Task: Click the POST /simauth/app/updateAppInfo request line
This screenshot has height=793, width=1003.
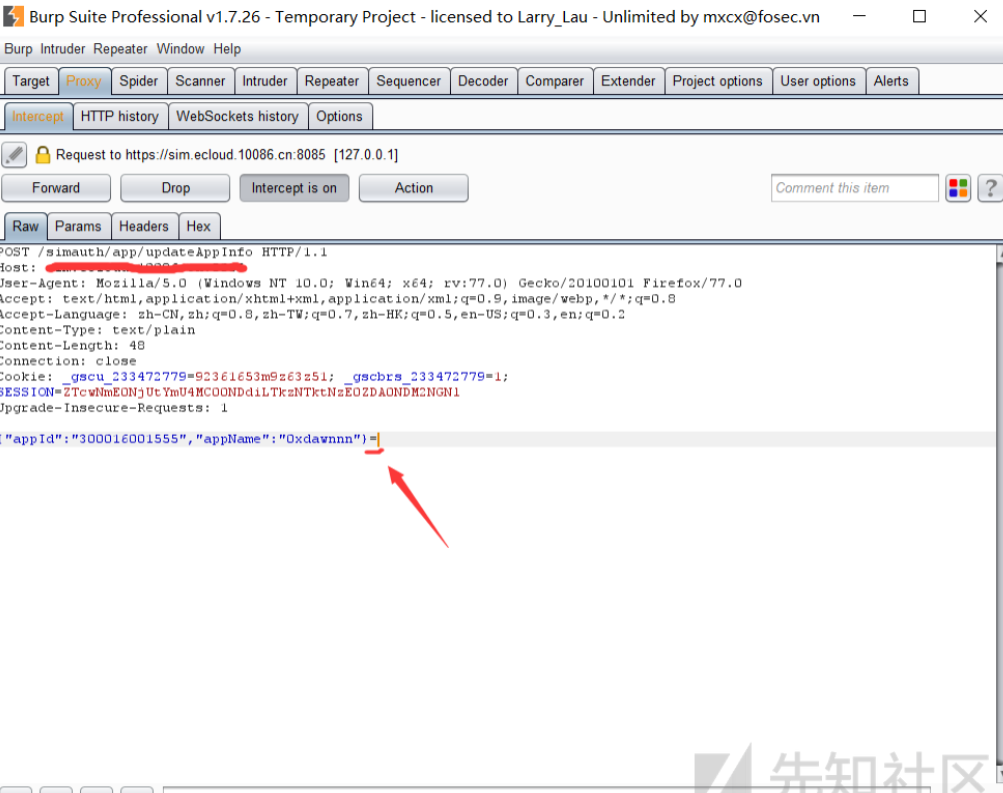Action: (x=163, y=252)
